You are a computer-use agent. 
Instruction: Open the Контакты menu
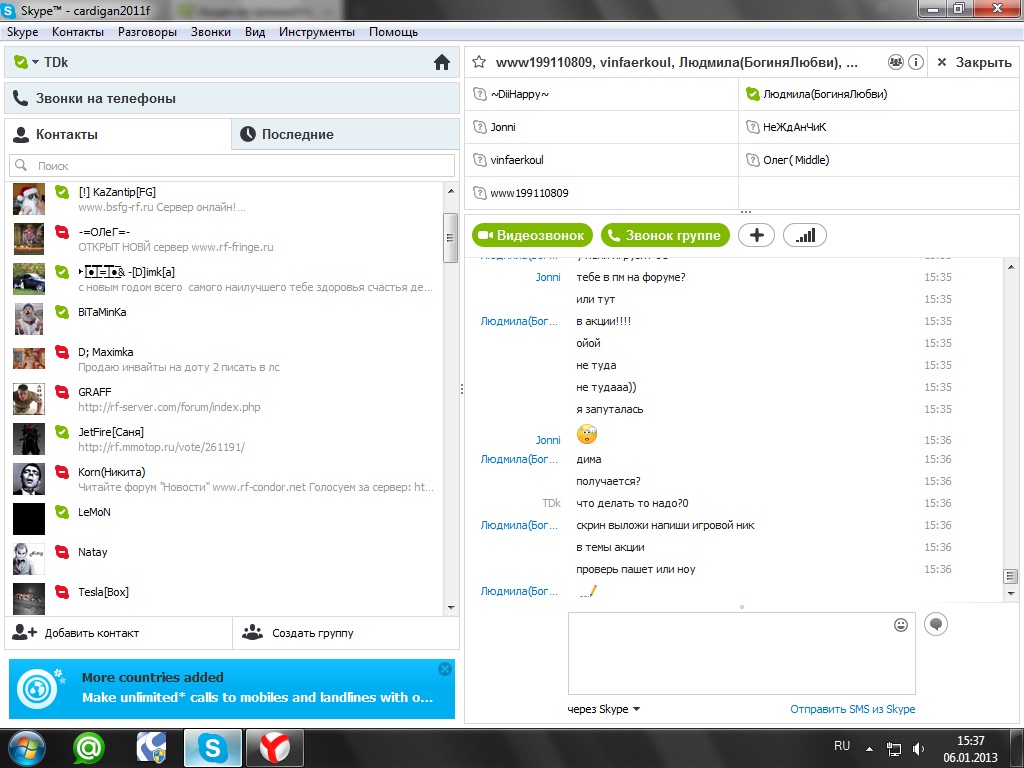point(78,32)
